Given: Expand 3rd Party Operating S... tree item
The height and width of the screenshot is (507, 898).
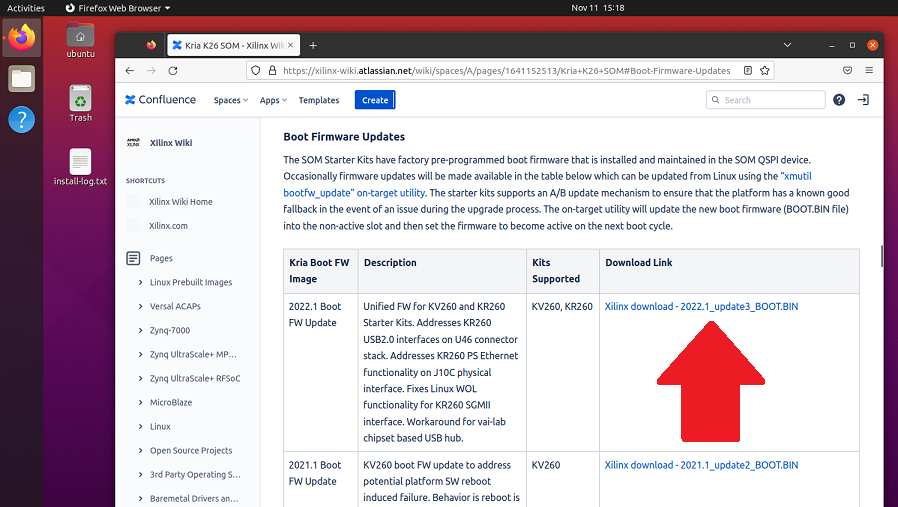Looking at the screenshot, I should click(x=140, y=475).
